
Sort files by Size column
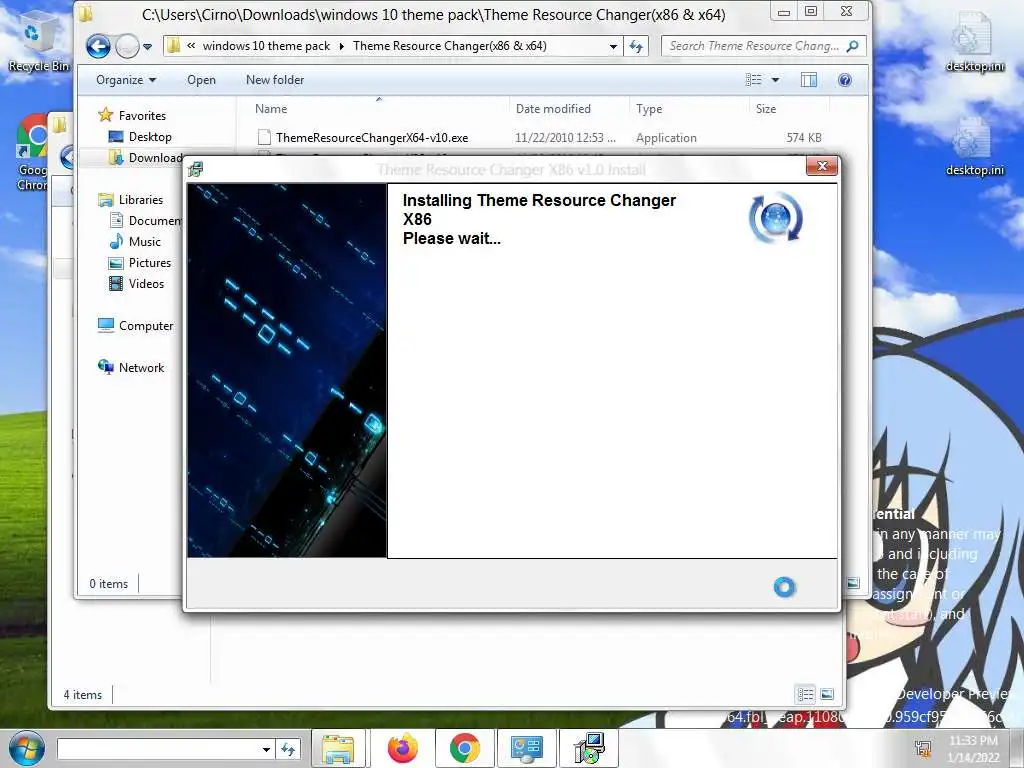(765, 109)
